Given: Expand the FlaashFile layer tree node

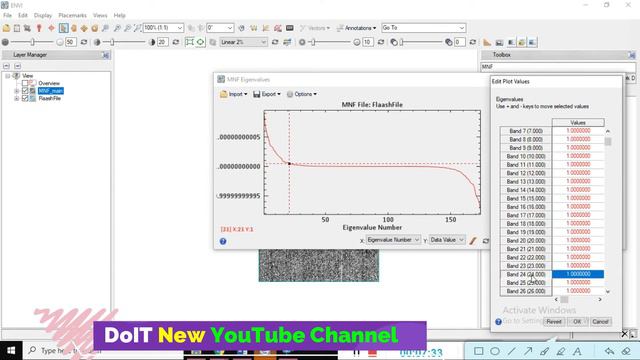Looking at the screenshot, I should point(17,98).
